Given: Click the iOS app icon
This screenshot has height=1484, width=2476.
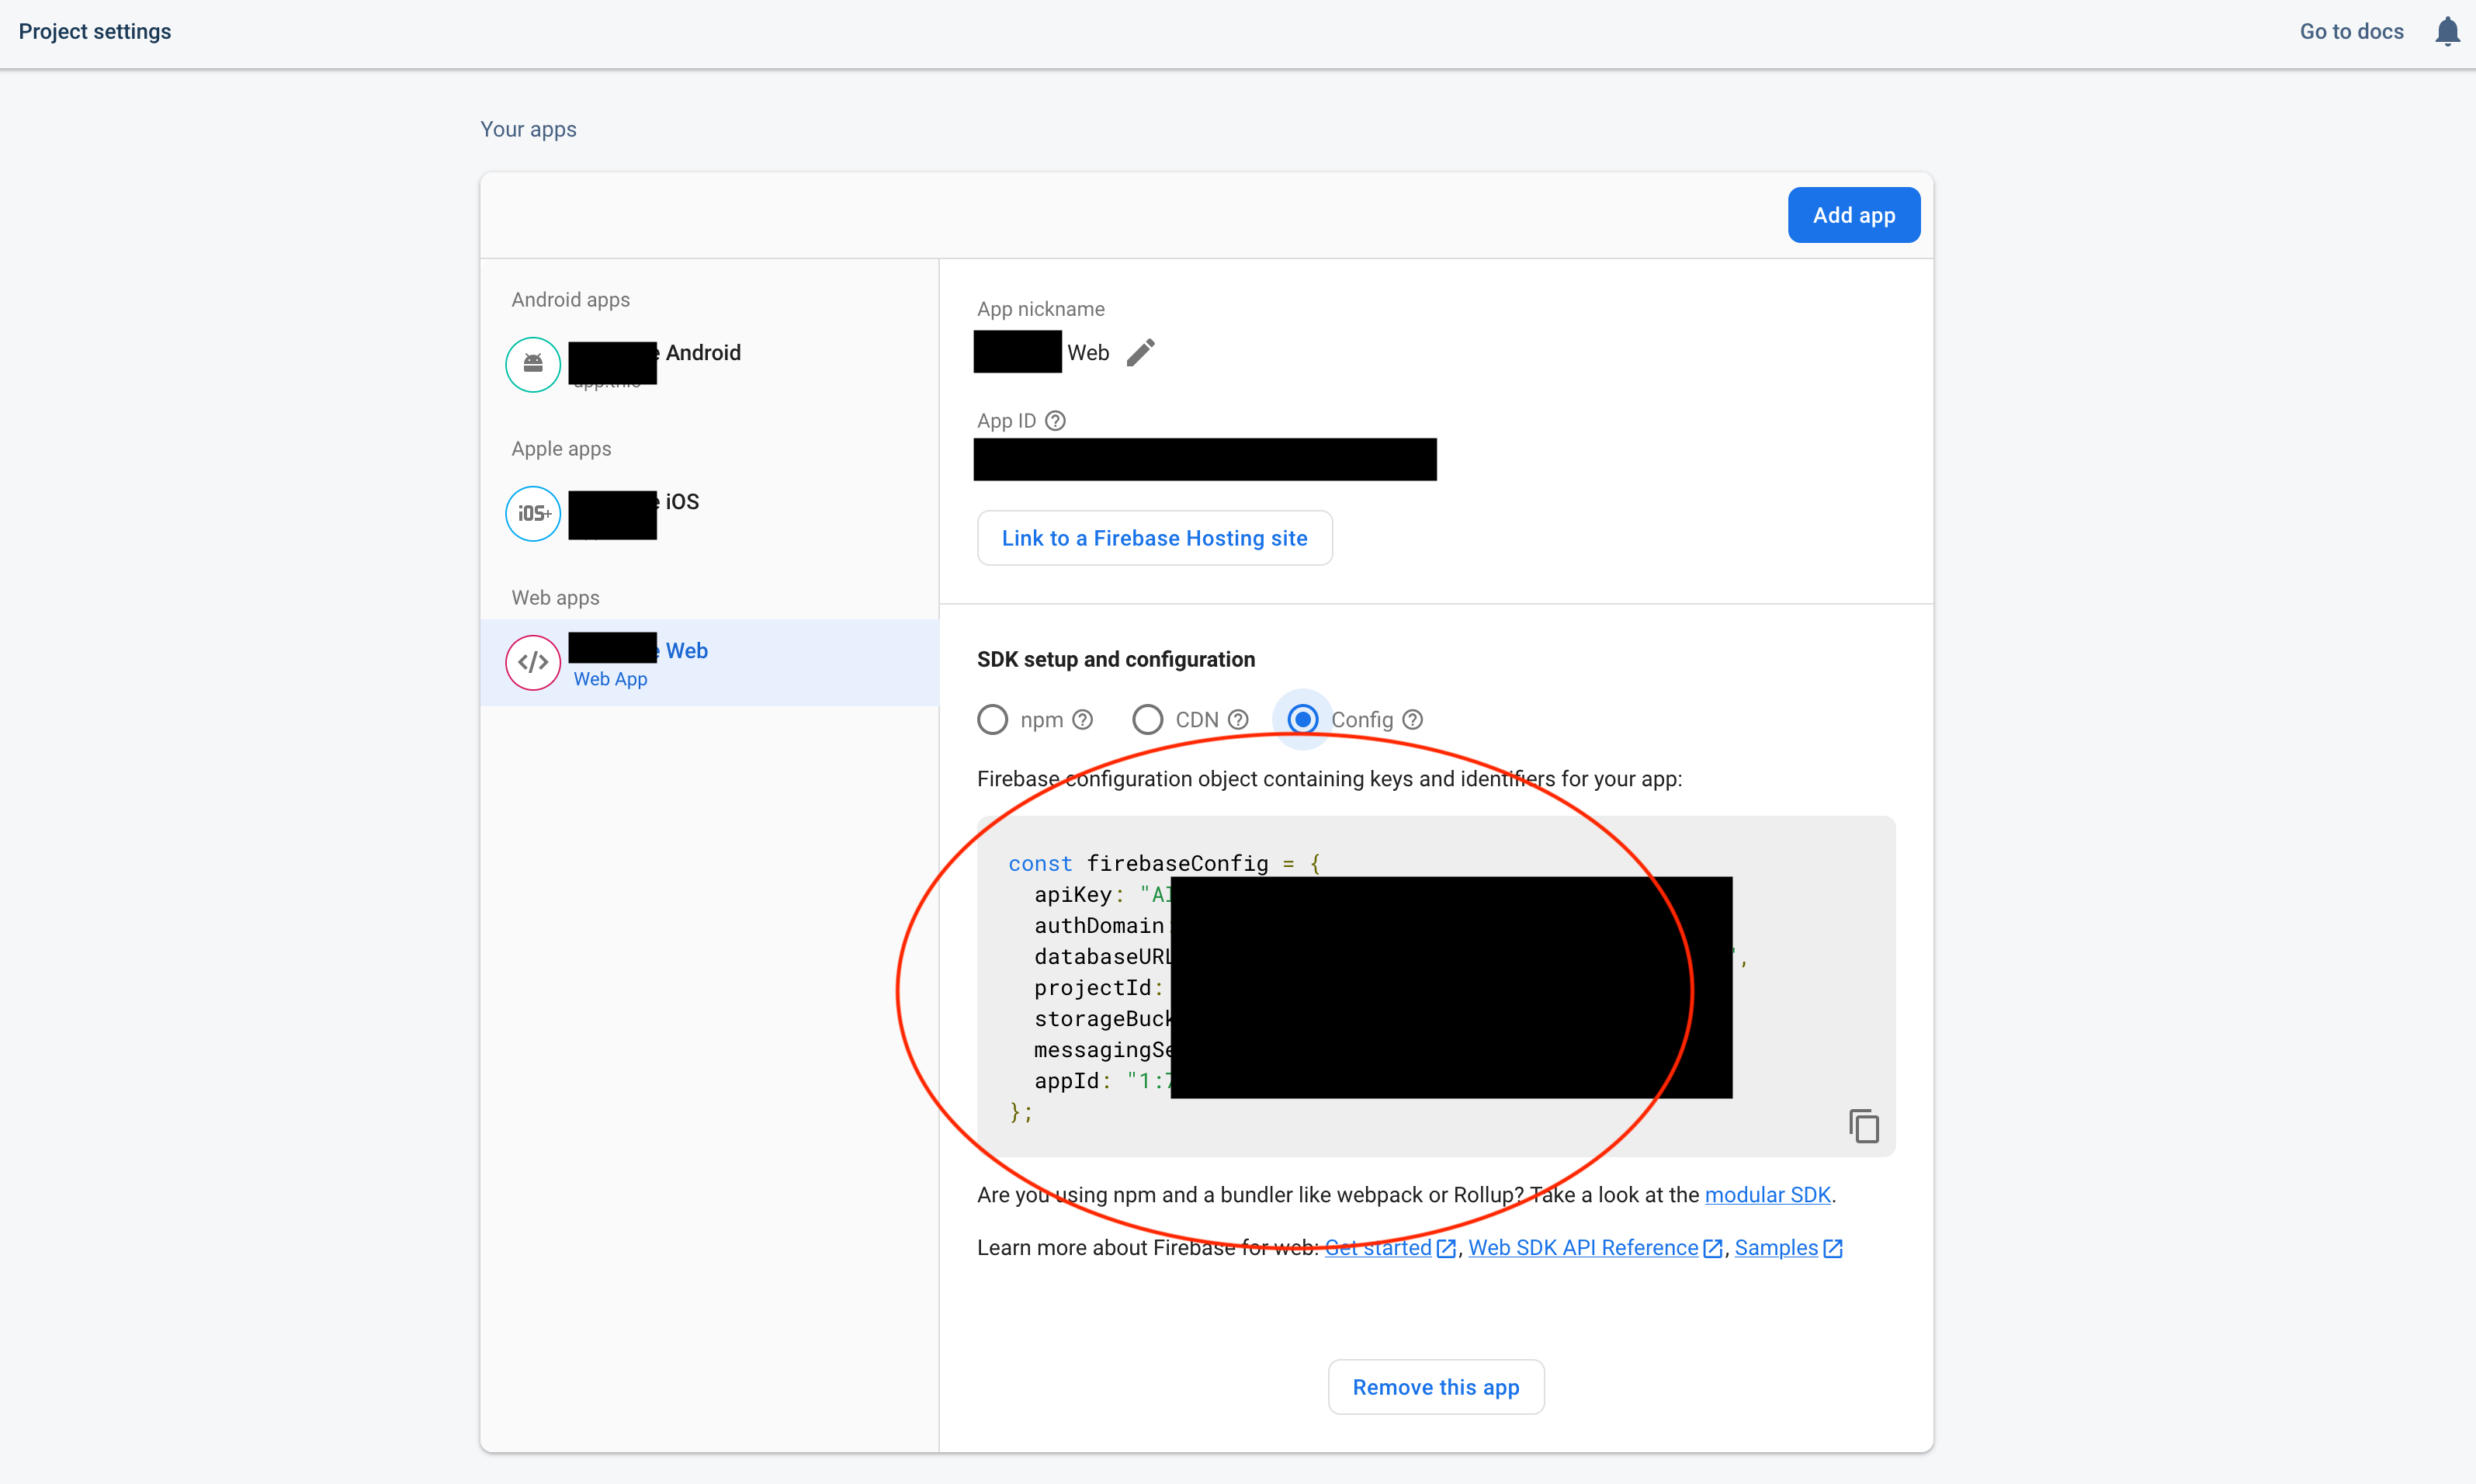Looking at the screenshot, I should point(533,513).
